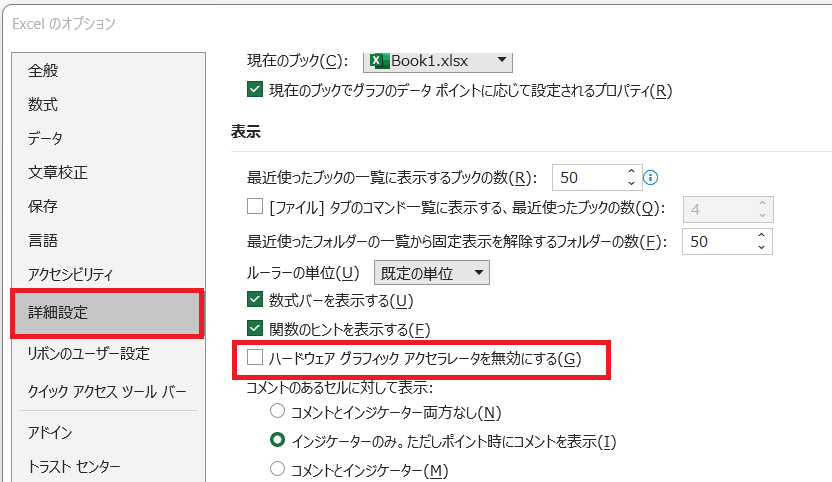The image size is (832, 482).
Task: Open the ルーラーの単位 dropdown
Action: tap(432, 273)
